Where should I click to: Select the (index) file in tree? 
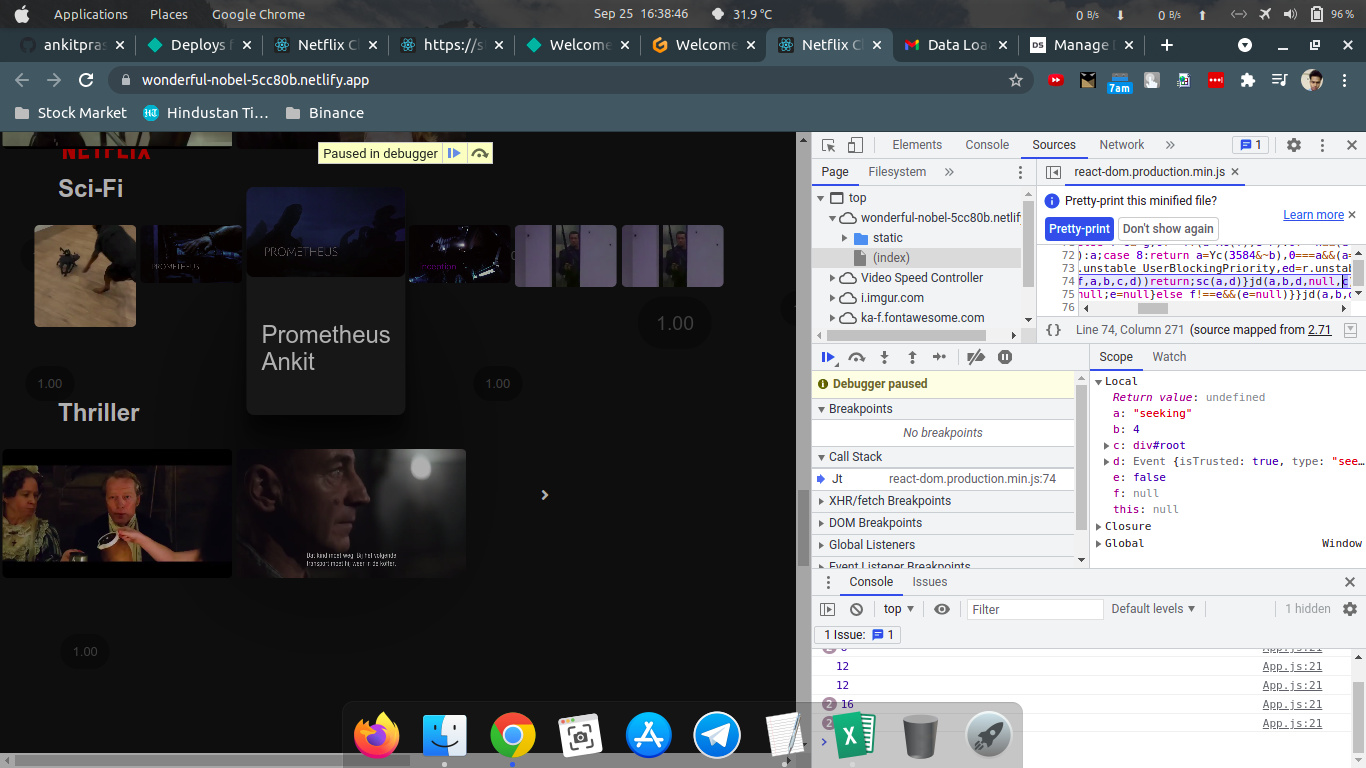891,258
